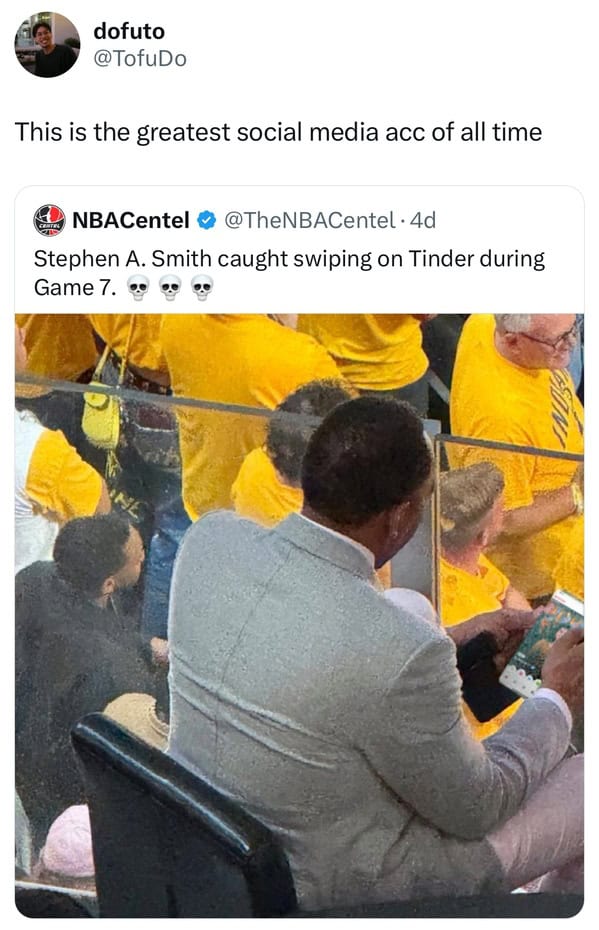Screen dimensions: 599x930
Task: Open the quoted 'Stephen A. Smith caught swiping' text
Action: click(289, 273)
